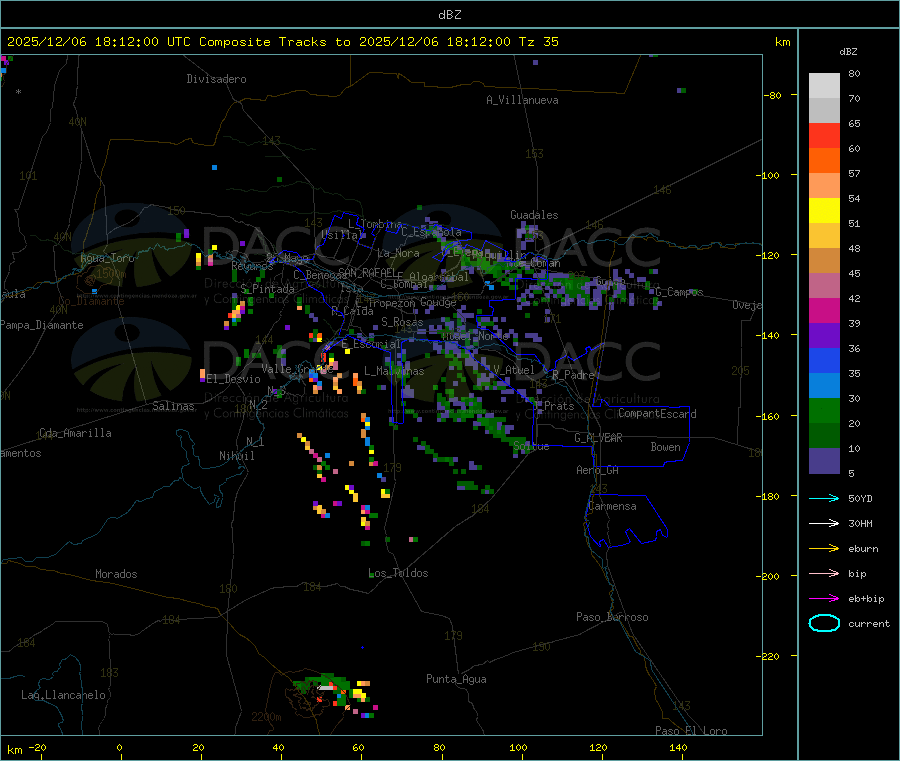Click the CompartEscard map label
The width and height of the screenshot is (900, 761).
coord(657,414)
